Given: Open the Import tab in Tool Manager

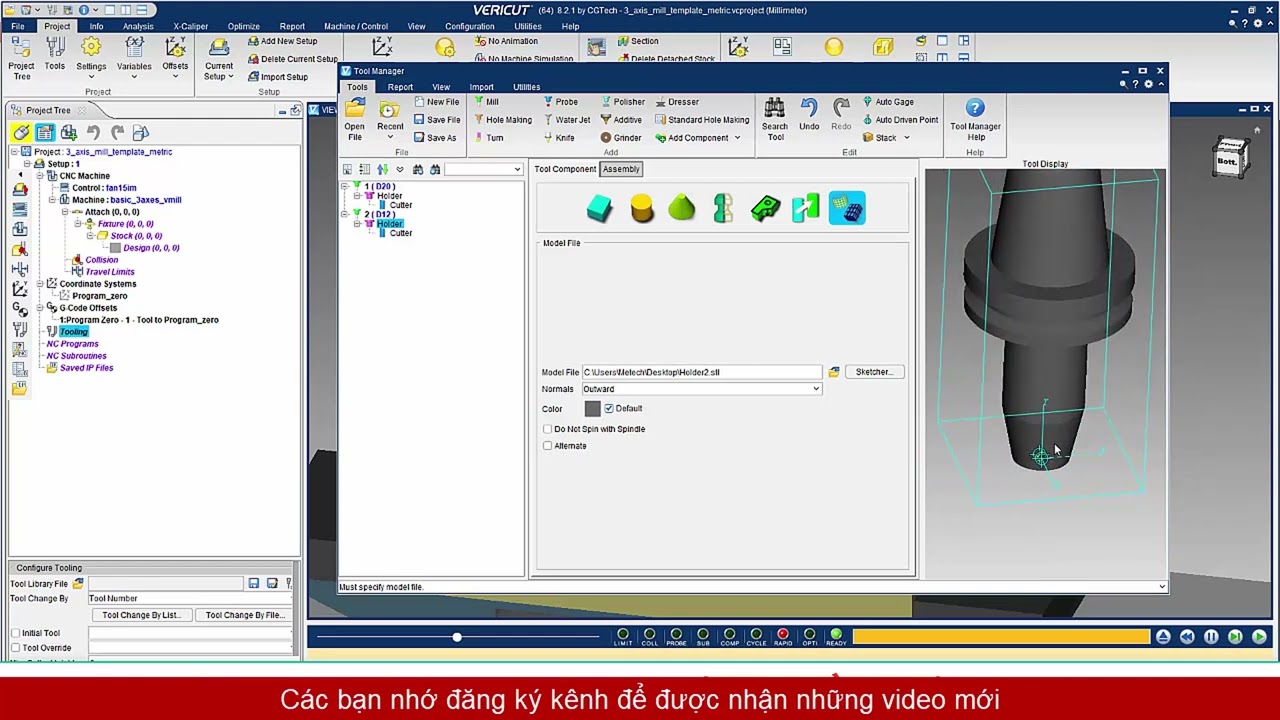Looking at the screenshot, I should pos(481,87).
